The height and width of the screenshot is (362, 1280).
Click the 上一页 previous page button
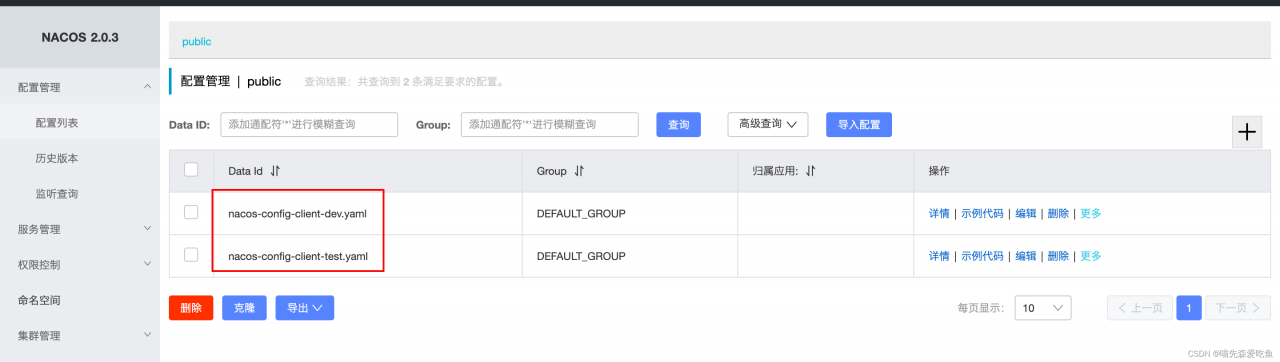pos(1140,308)
